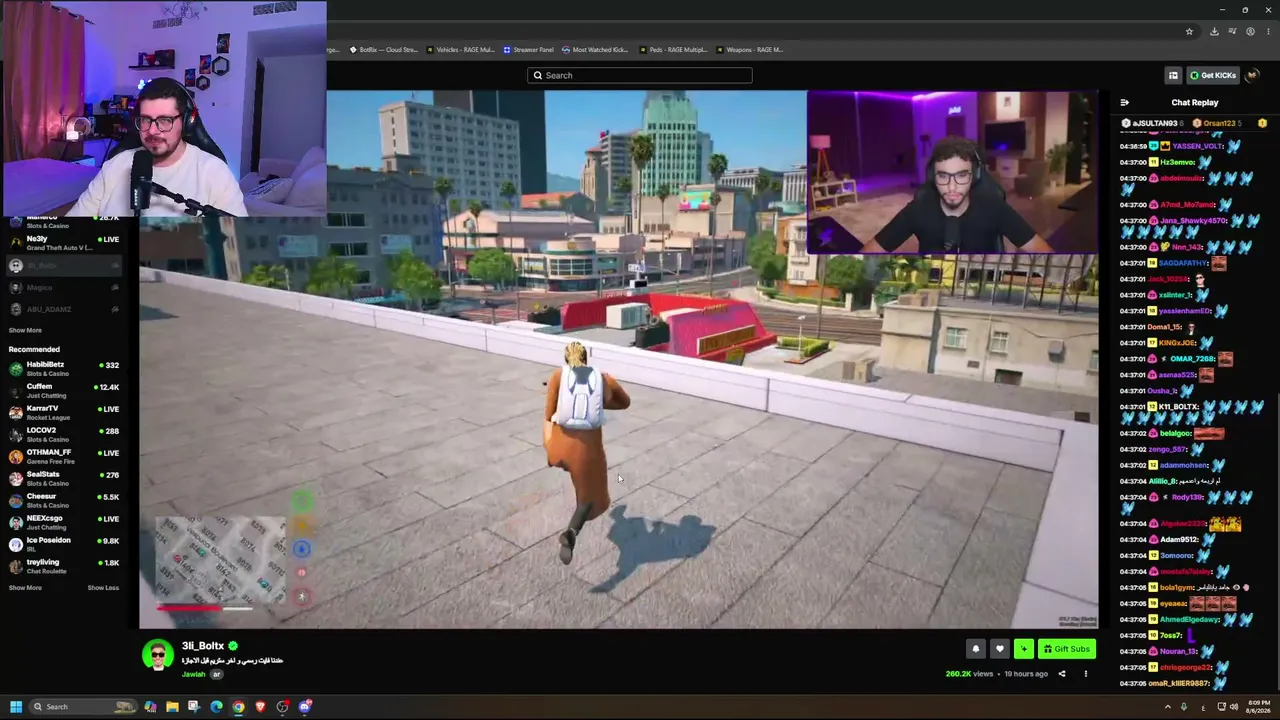The width and height of the screenshot is (1280, 720).
Task: Select the ABU_ADAMZ sidebar channel
Action: tap(63, 309)
